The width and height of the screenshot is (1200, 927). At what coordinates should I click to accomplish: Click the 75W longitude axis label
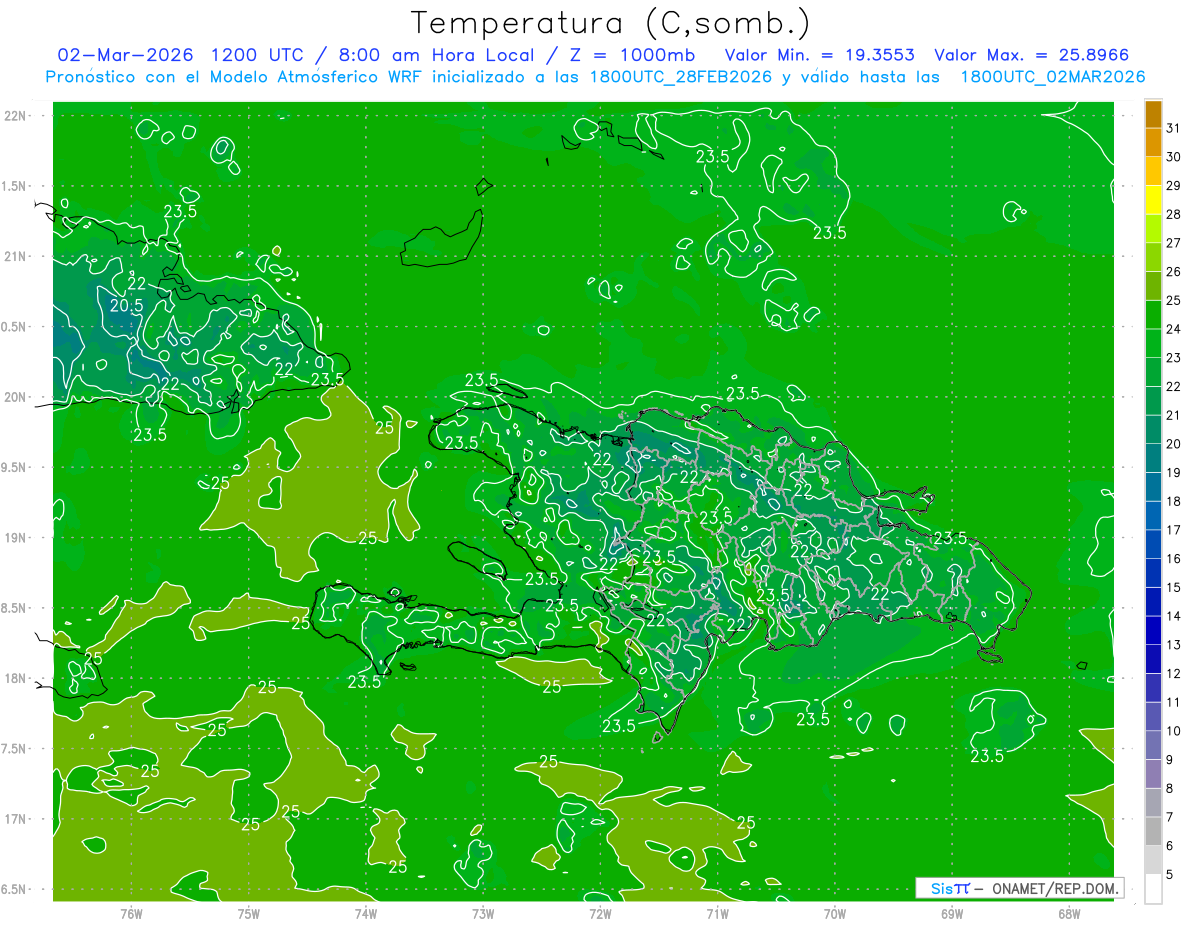(248, 914)
